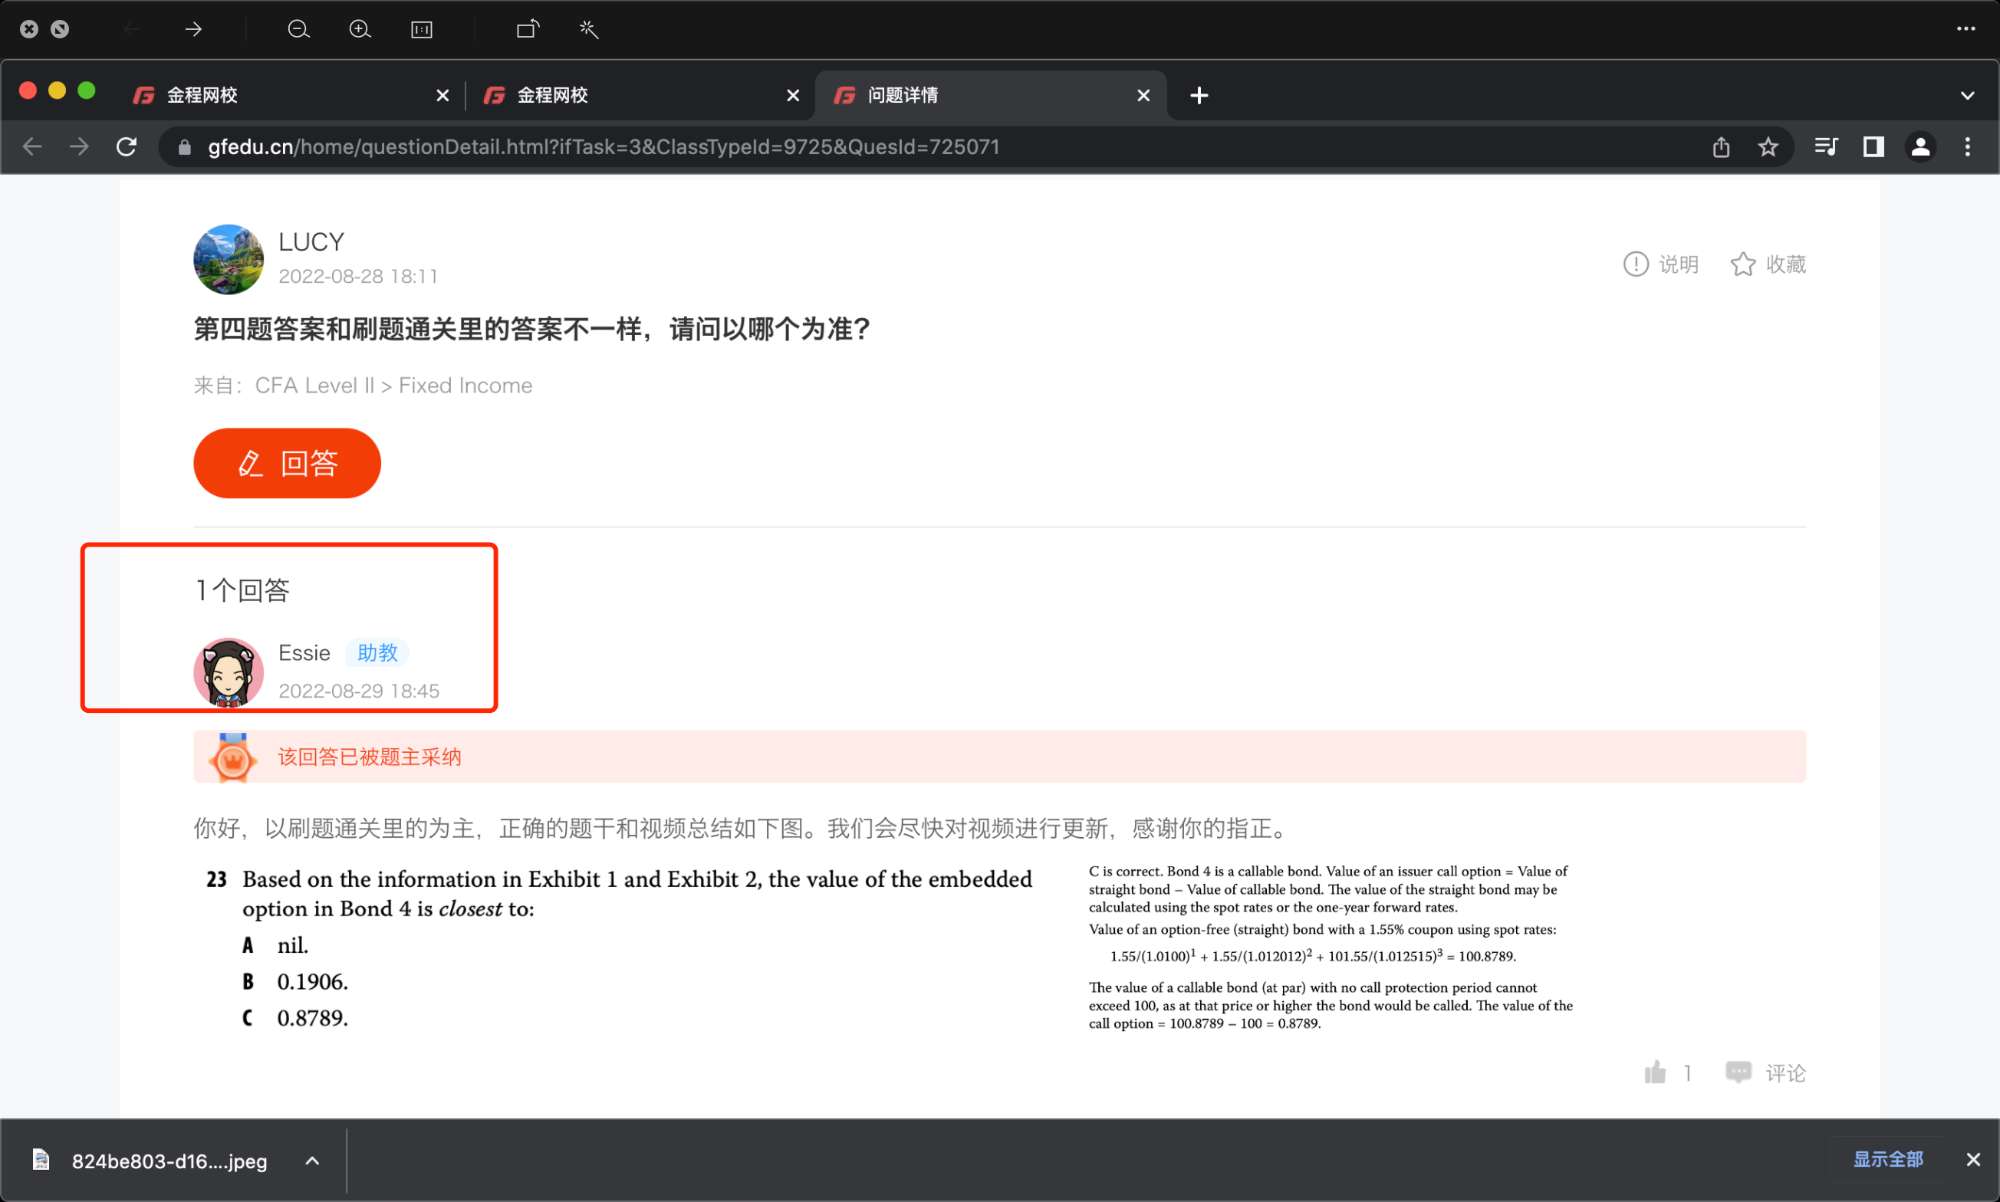Viewport: 2000px width, 1202px height.
Task: Click the zoom in magnifier icon
Action: pos(360,29)
